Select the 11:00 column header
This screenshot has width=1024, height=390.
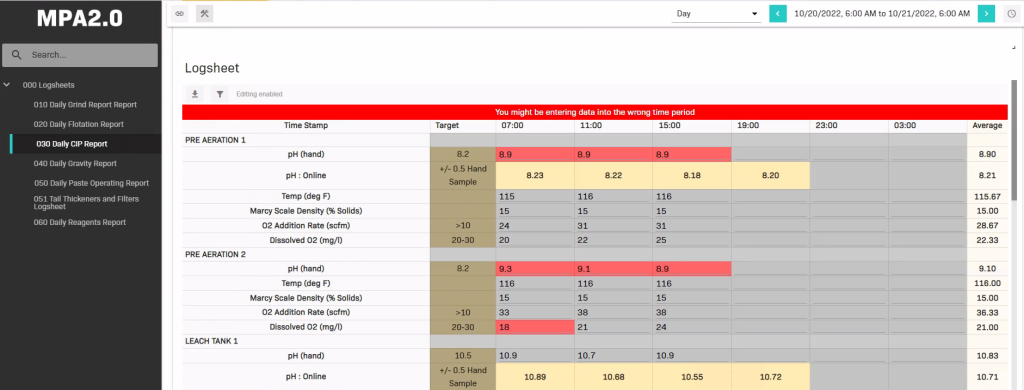613,125
